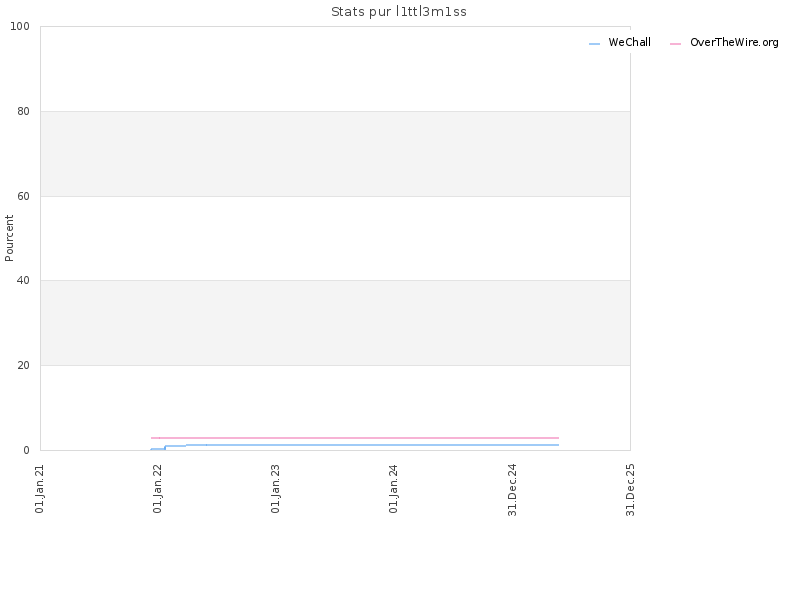The height and width of the screenshot is (600, 800).
Task: Click the 31.Dec.25 x-axis date label
Action: coord(630,490)
